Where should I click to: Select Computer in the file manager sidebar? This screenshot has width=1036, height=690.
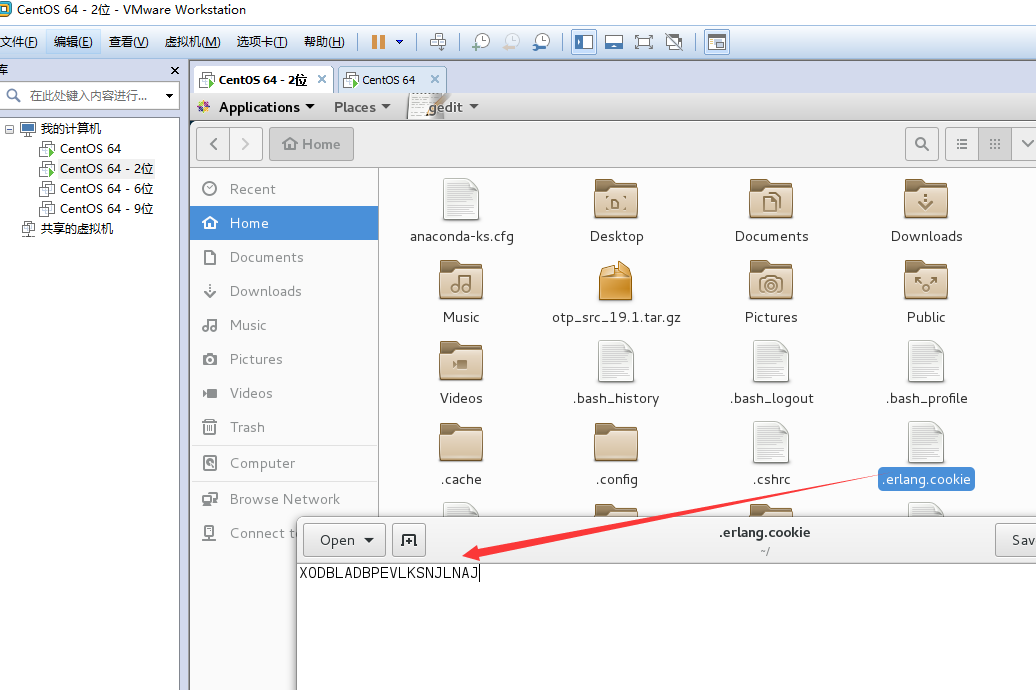pos(284,463)
